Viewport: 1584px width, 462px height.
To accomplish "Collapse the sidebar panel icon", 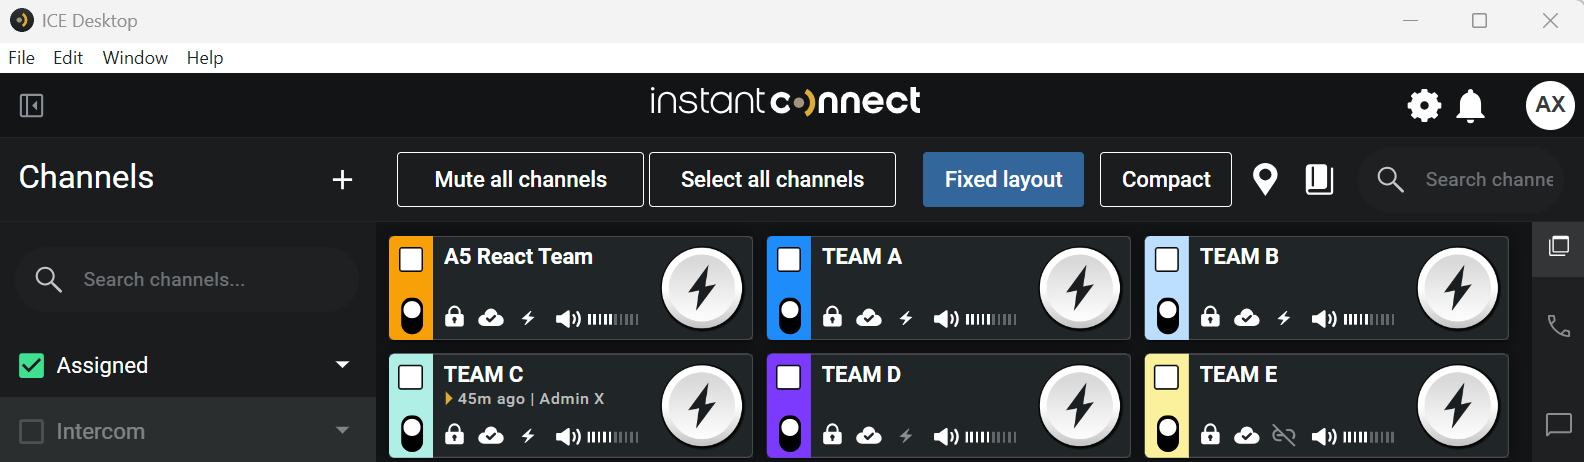I will tap(31, 105).
